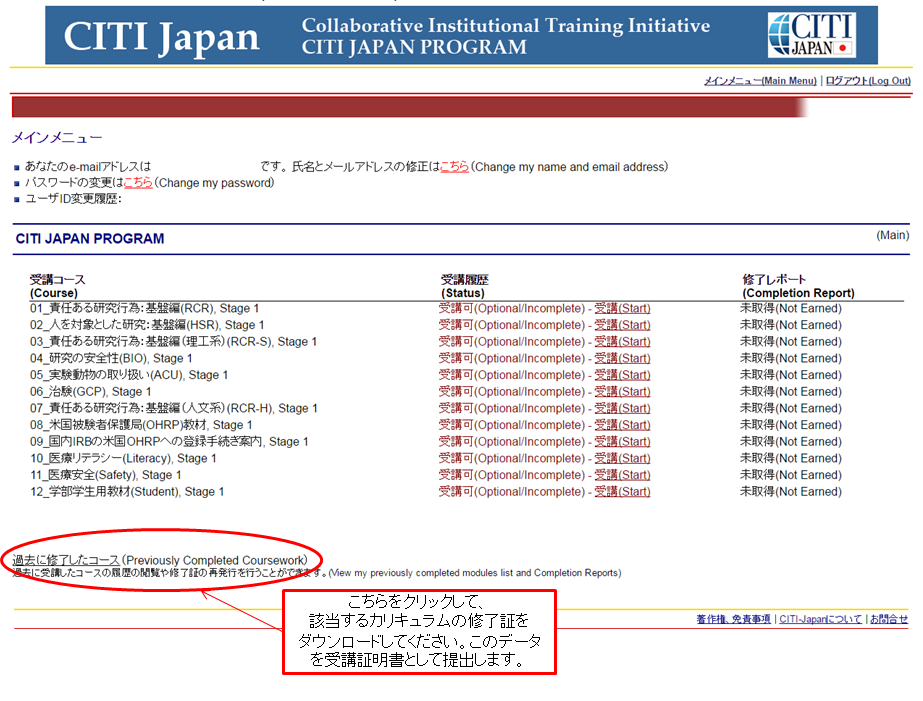The width and height of the screenshot is (923, 701).
Task: Click Not Earned status for course 12
Action: [791, 491]
